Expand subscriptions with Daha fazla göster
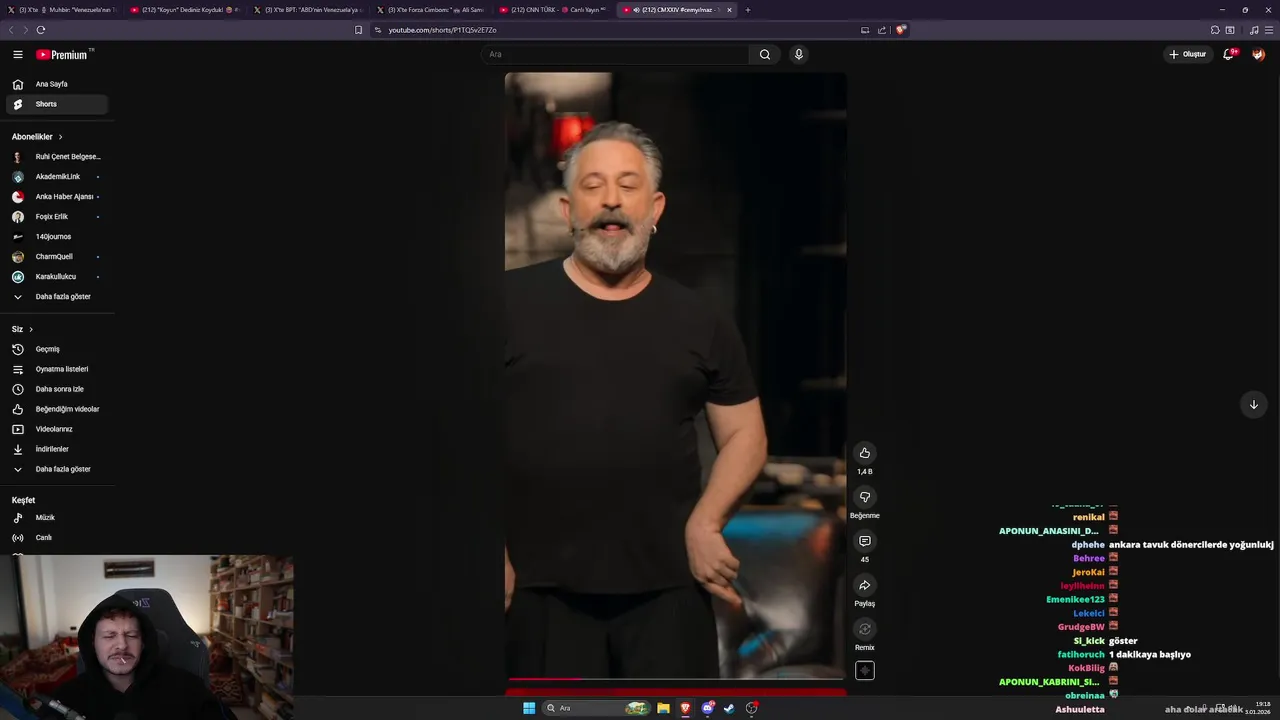The height and width of the screenshot is (720, 1280). pos(57,297)
